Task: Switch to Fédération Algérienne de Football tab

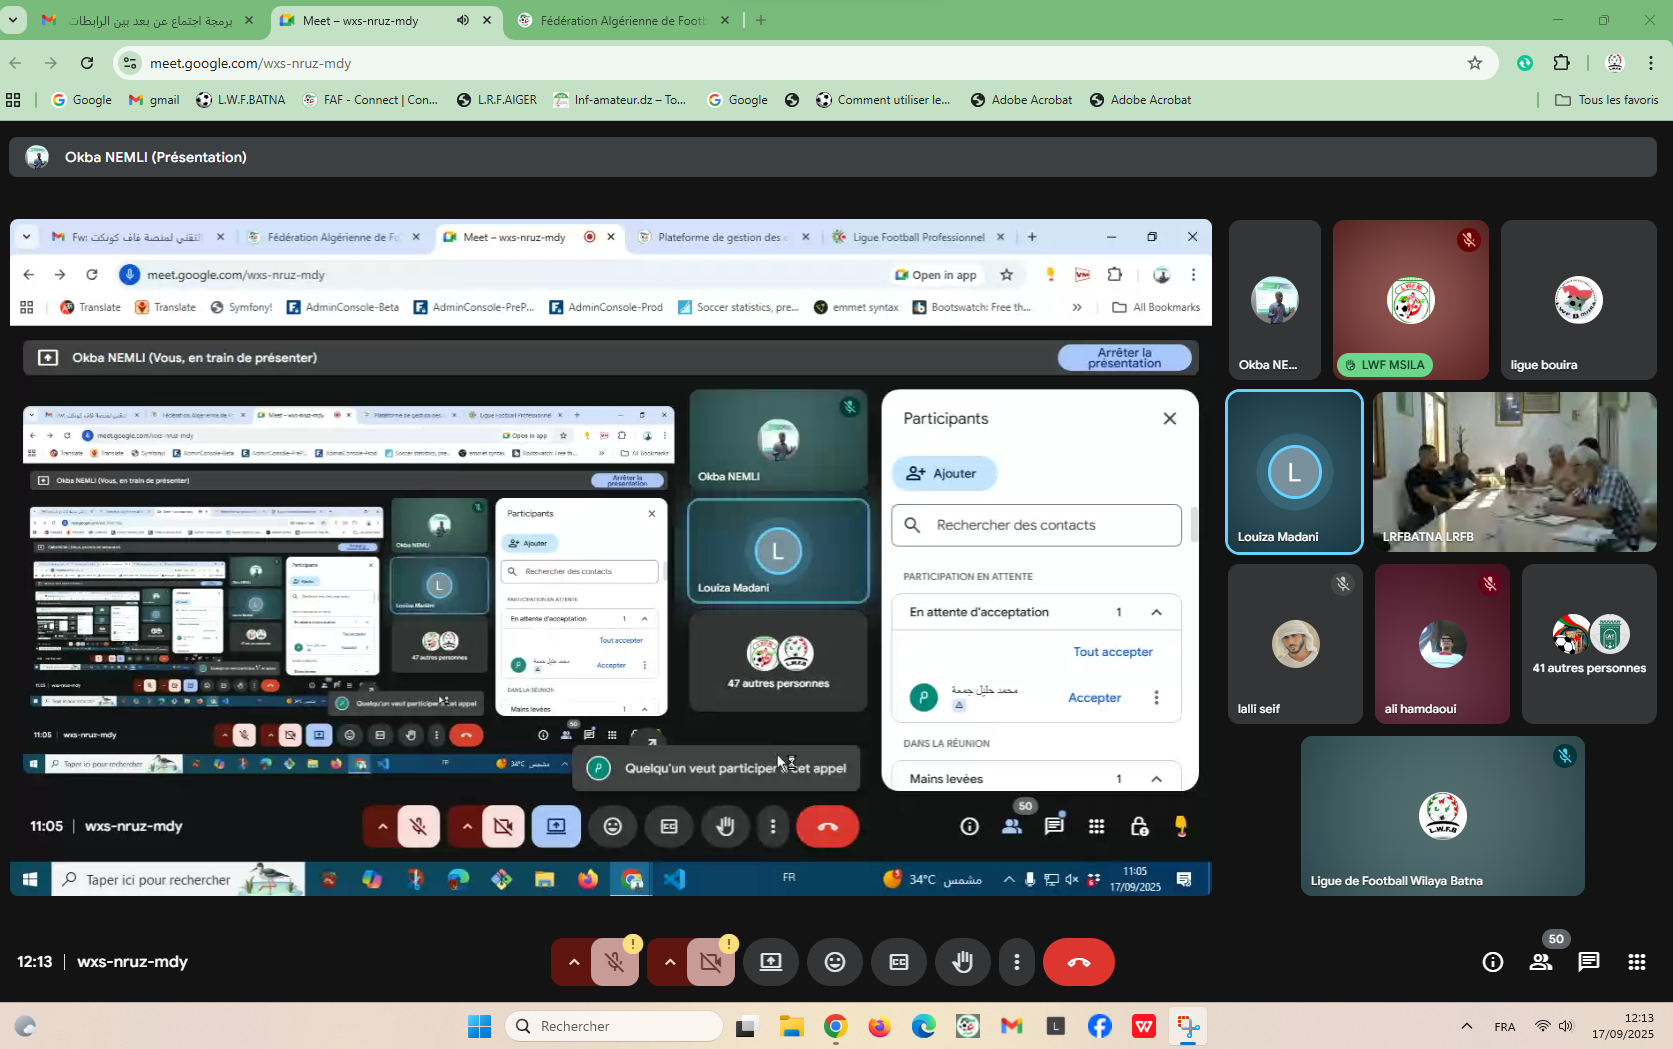Action: [622, 20]
